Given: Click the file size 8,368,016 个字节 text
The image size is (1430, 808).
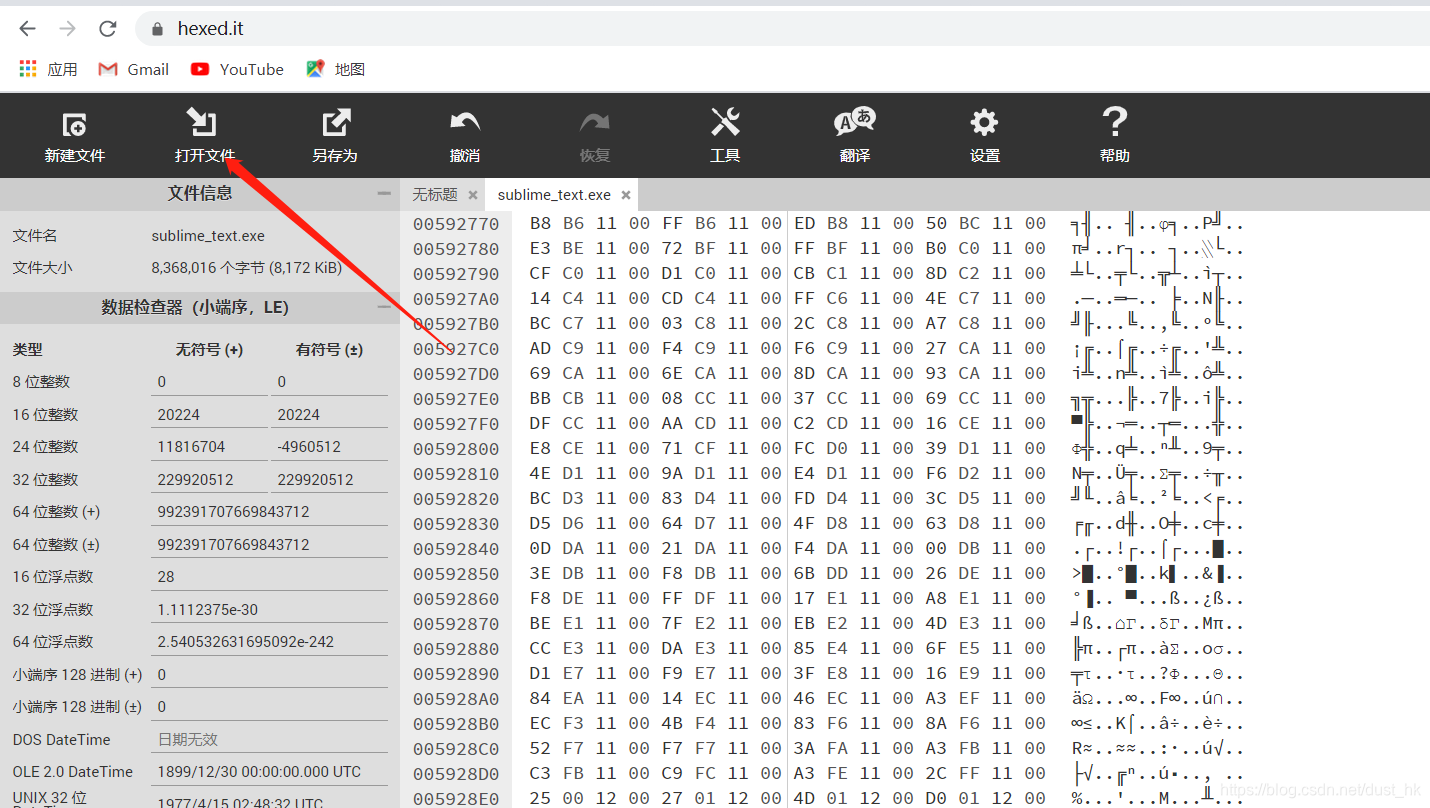Looking at the screenshot, I should (246, 268).
